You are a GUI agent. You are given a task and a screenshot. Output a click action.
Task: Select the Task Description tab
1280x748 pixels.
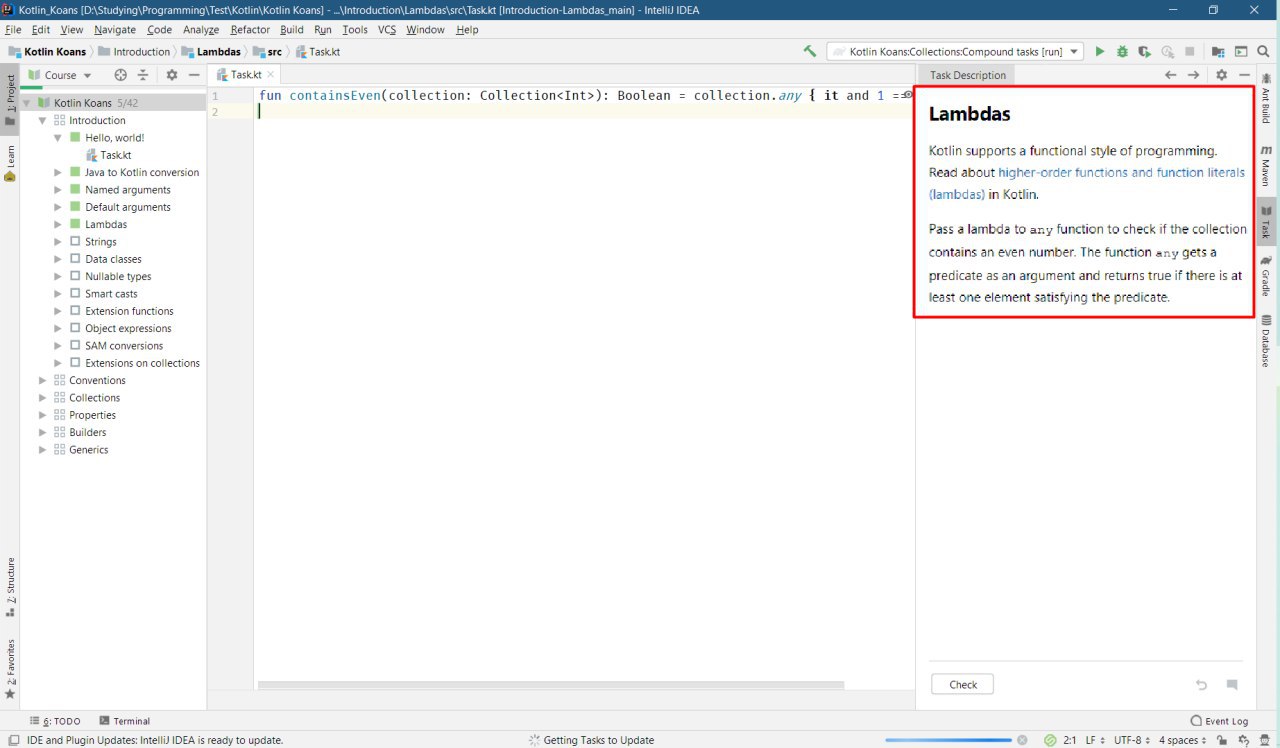click(x=967, y=75)
